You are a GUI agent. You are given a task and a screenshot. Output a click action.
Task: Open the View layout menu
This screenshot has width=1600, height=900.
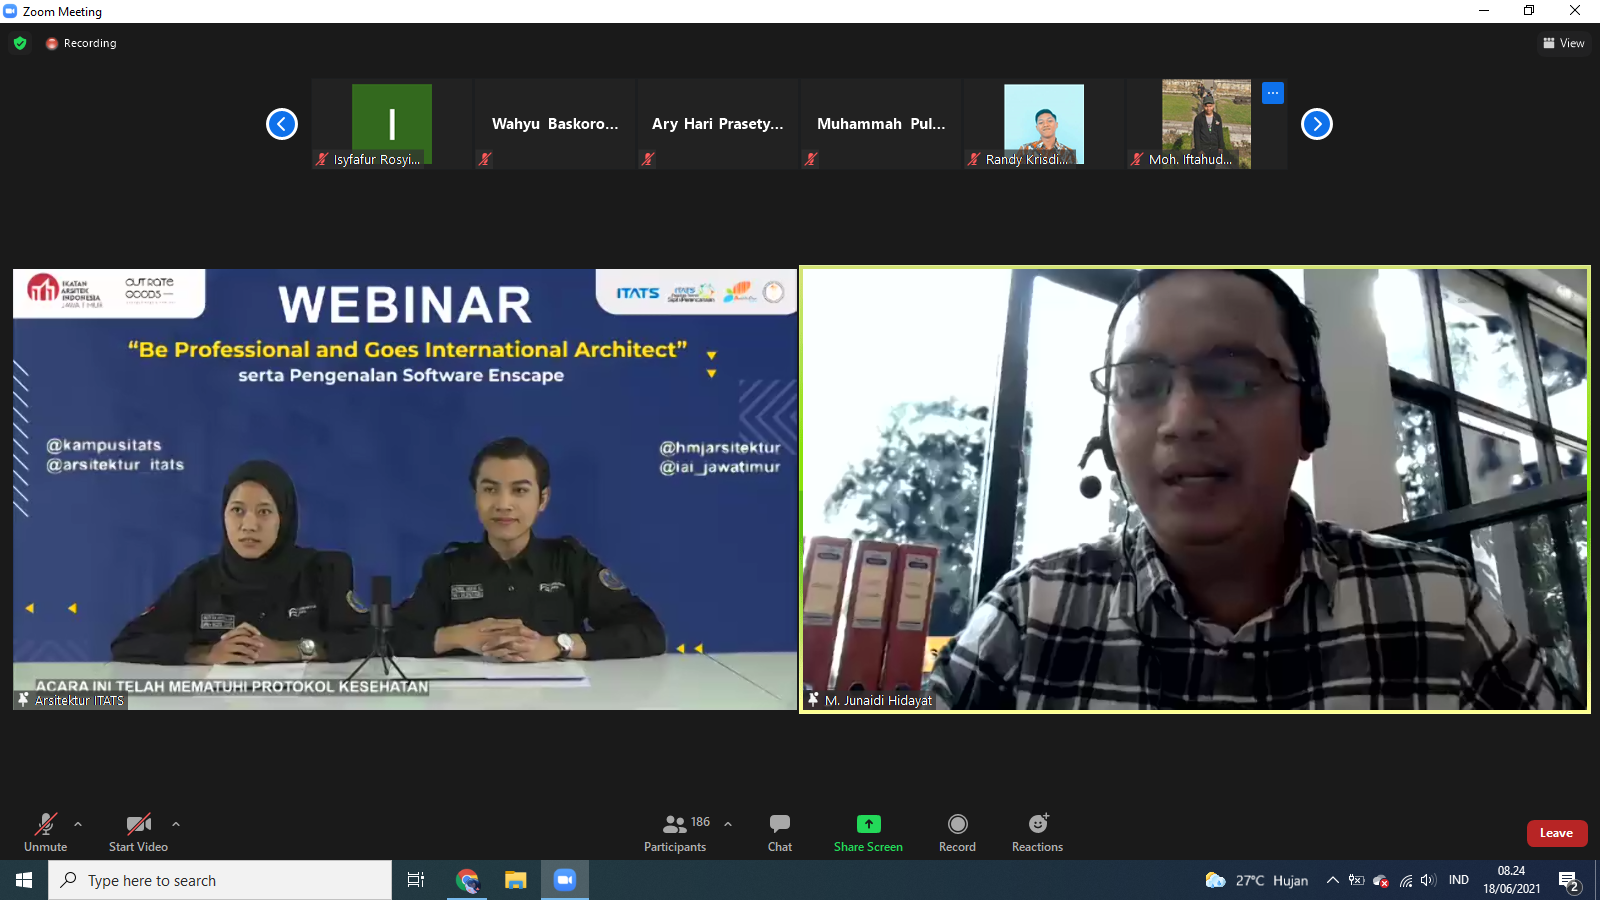click(1564, 43)
